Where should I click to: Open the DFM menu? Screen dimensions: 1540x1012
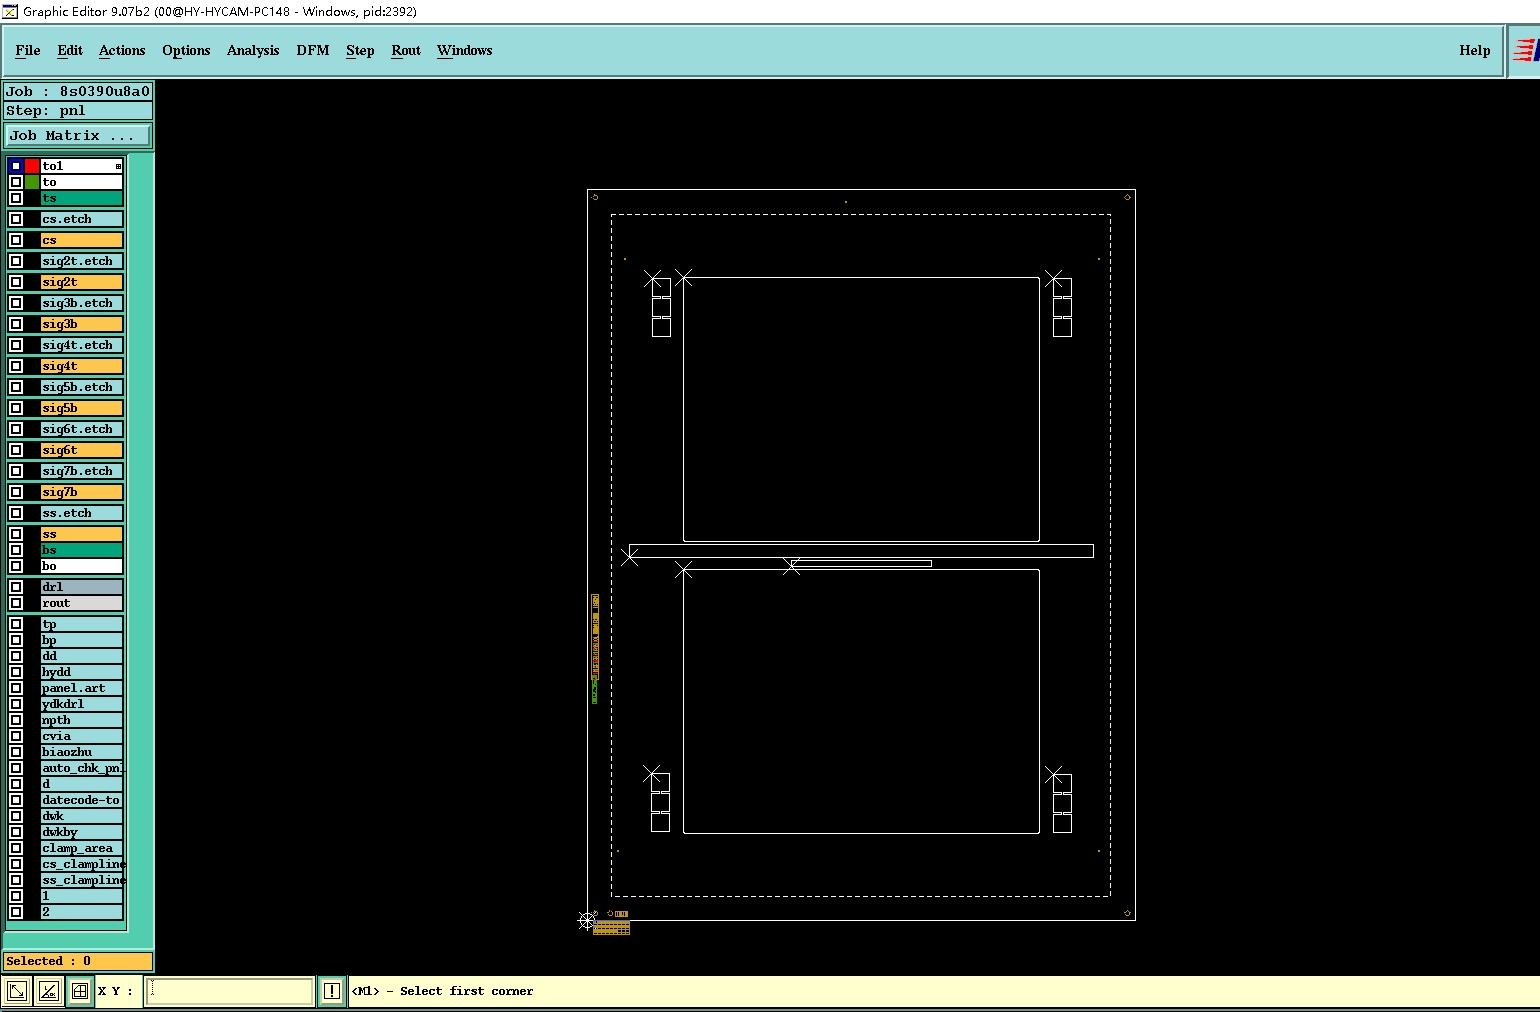pos(313,50)
